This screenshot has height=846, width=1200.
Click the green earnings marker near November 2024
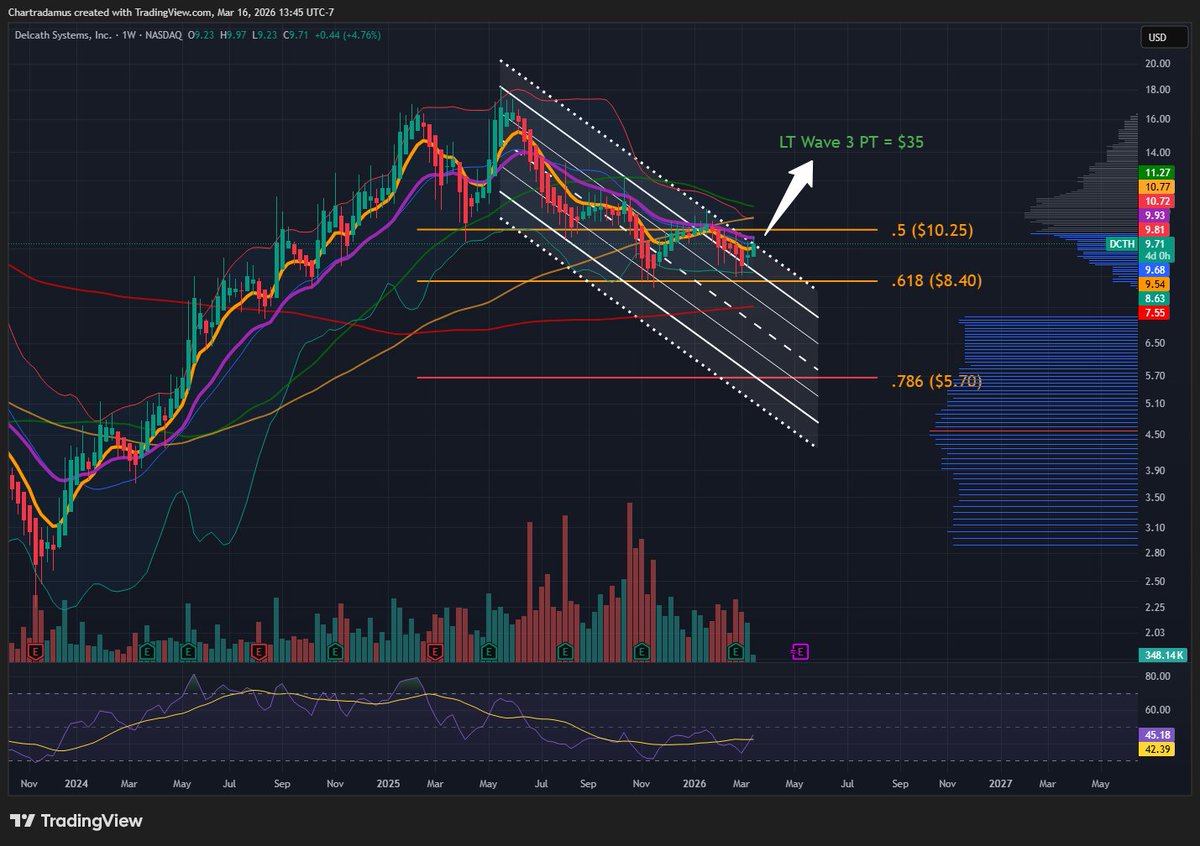pyautogui.click(x=337, y=652)
